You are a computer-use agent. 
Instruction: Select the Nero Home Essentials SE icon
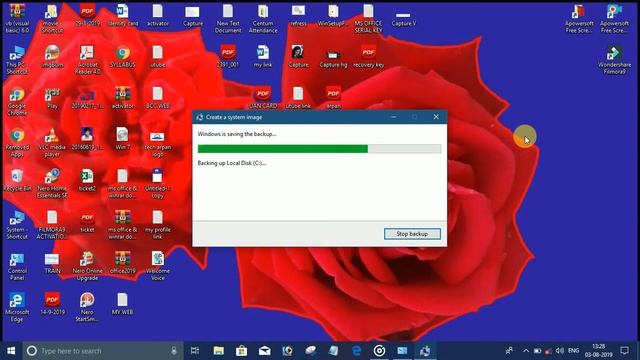point(52,184)
